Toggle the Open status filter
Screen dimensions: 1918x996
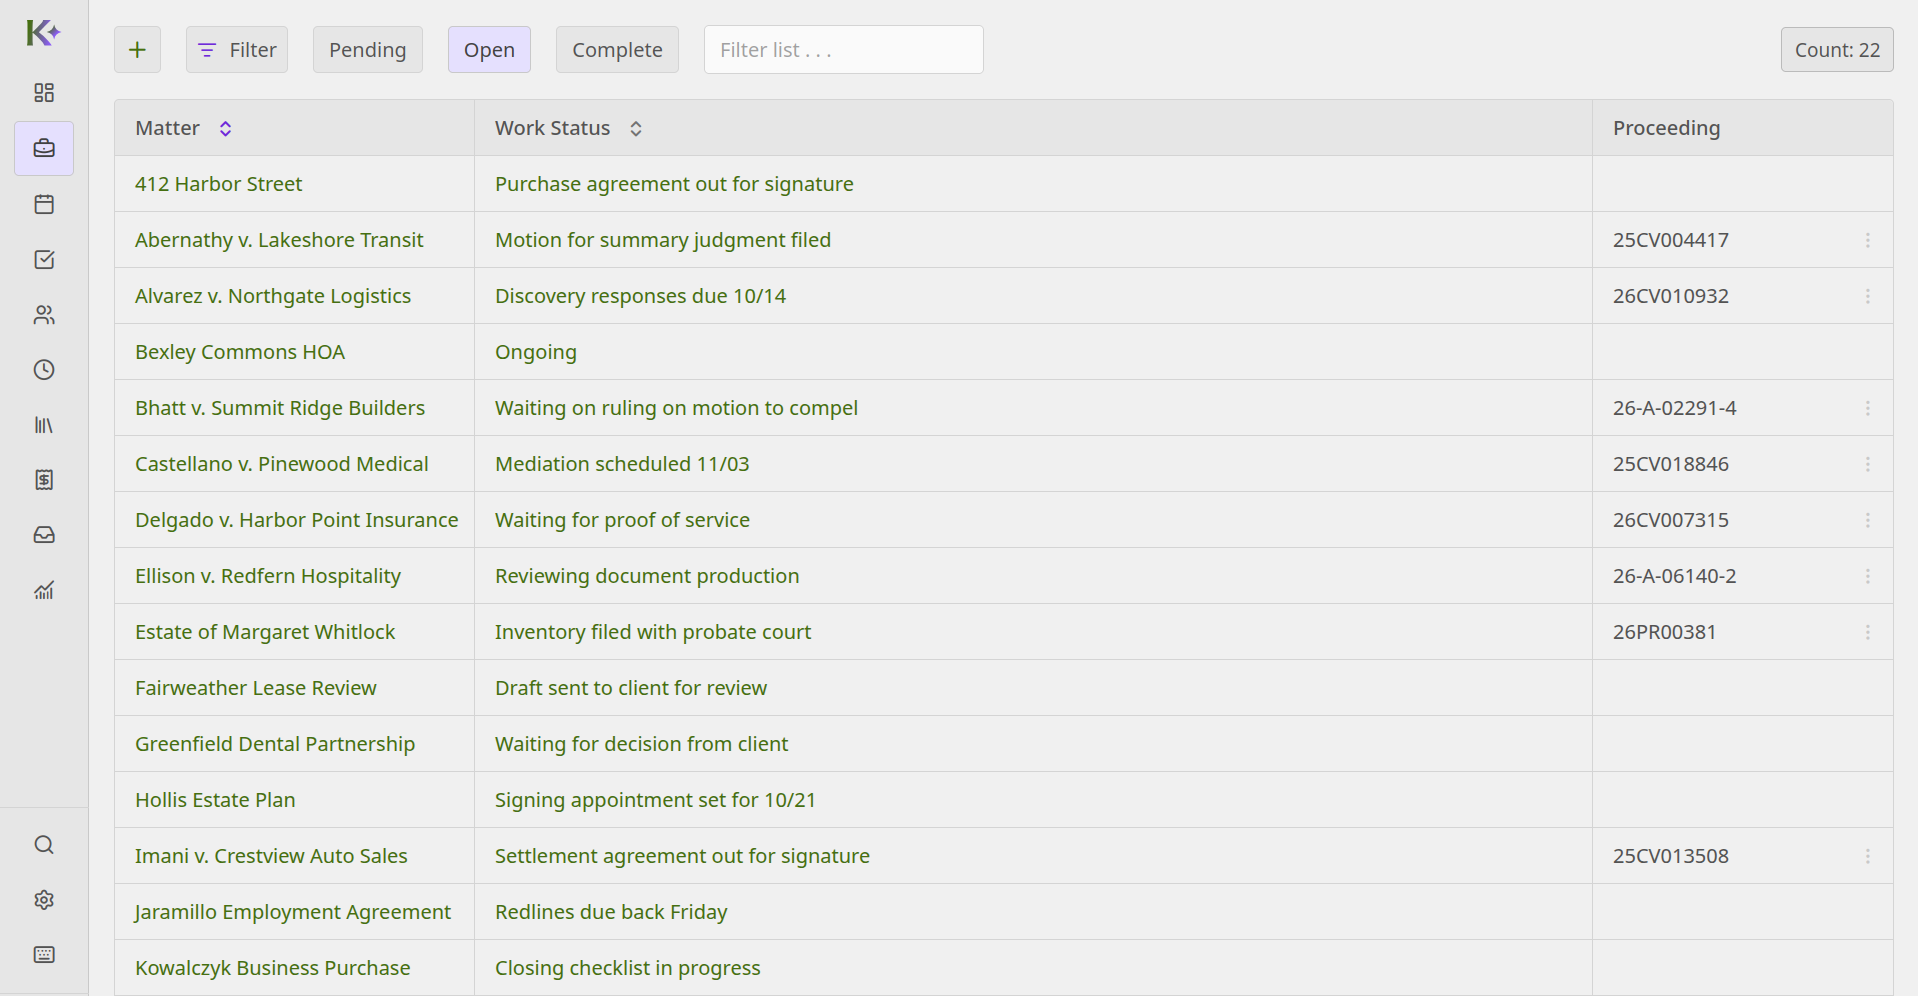(x=489, y=50)
